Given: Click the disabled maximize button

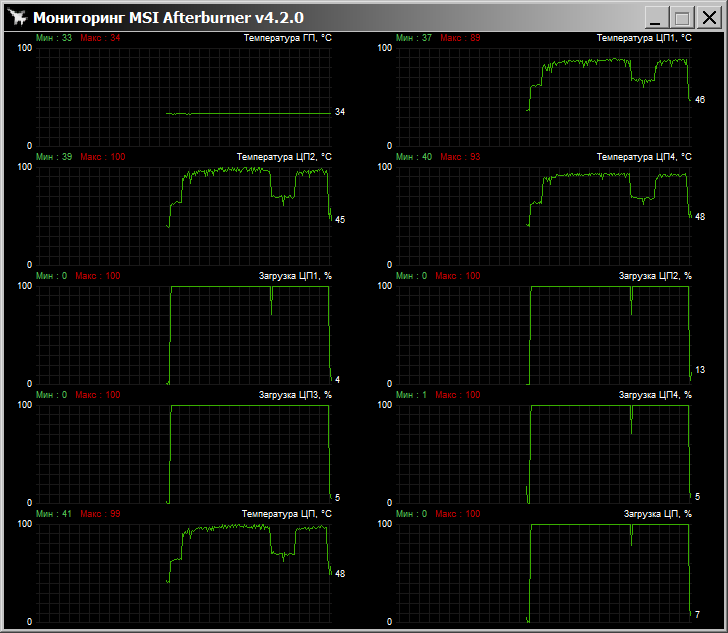Looking at the screenshot, I should (x=682, y=18).
